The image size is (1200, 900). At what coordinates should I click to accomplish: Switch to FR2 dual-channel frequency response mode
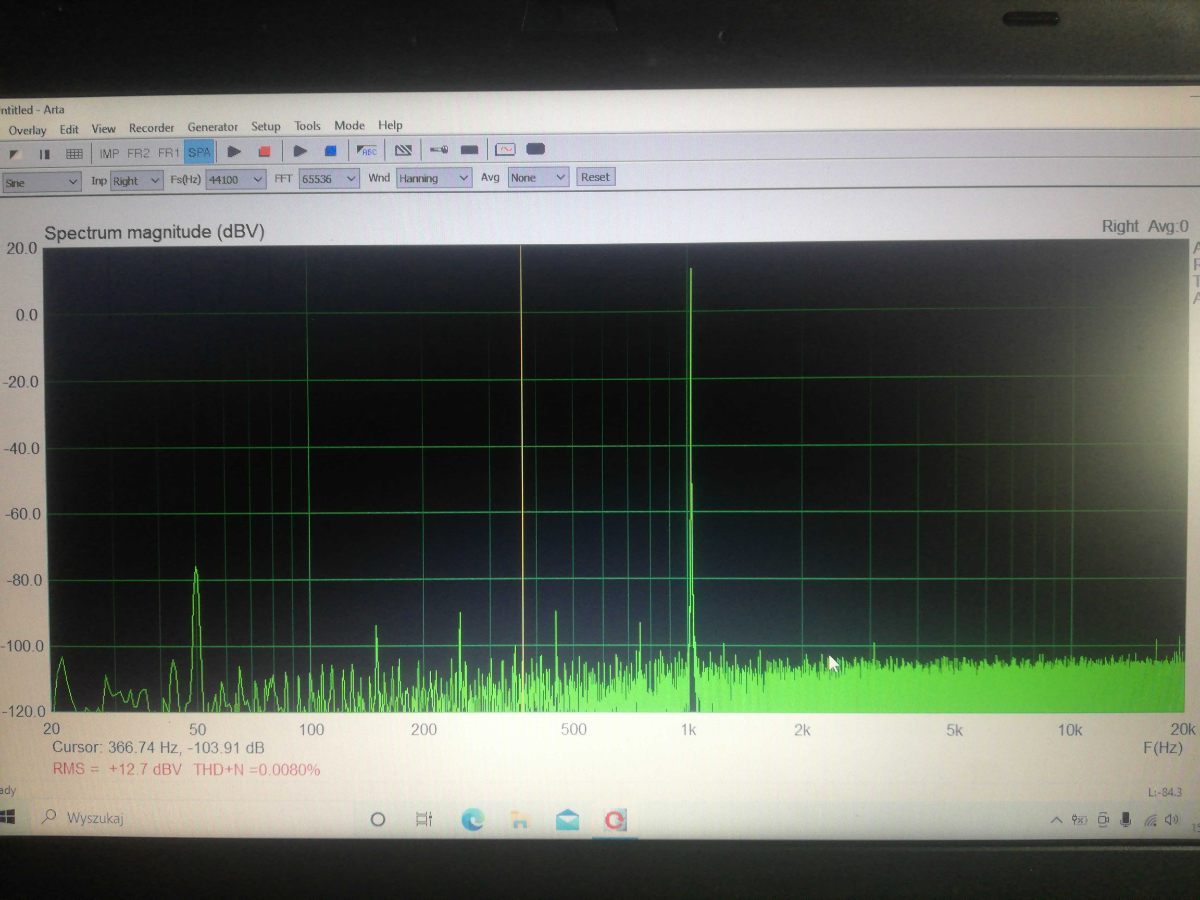click(x=139, y=153)
